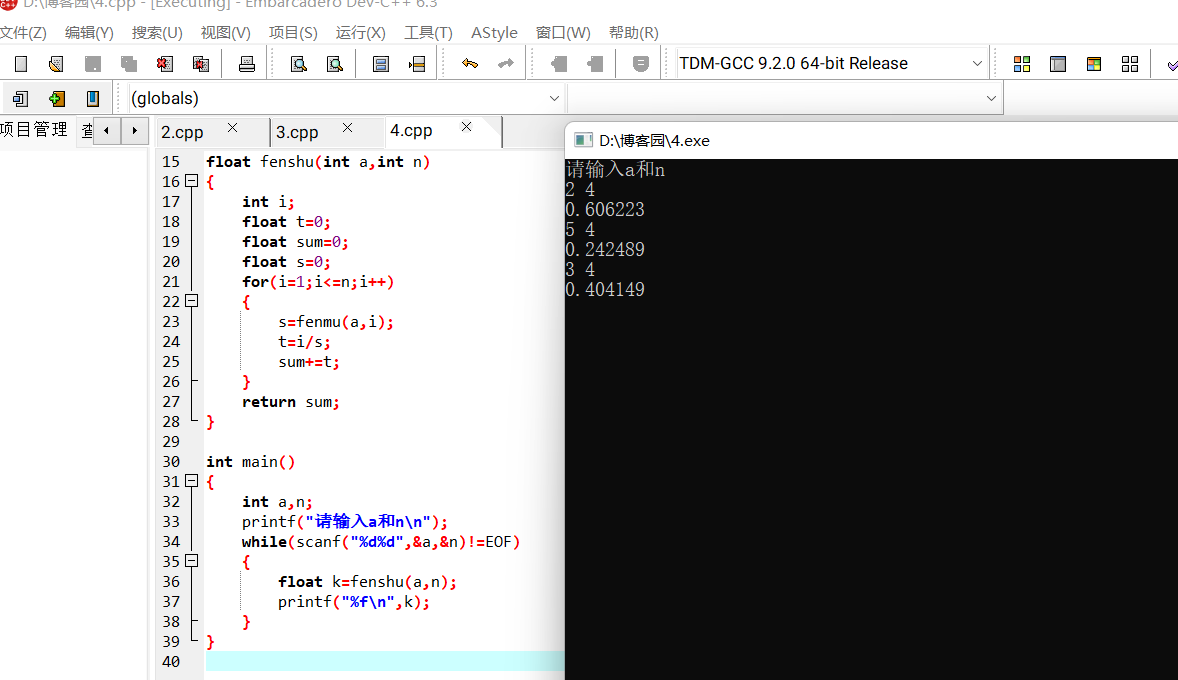Click console output 0.404149
The width and height of the screenshot is (1178, 680).
click(x=605, y=289)
